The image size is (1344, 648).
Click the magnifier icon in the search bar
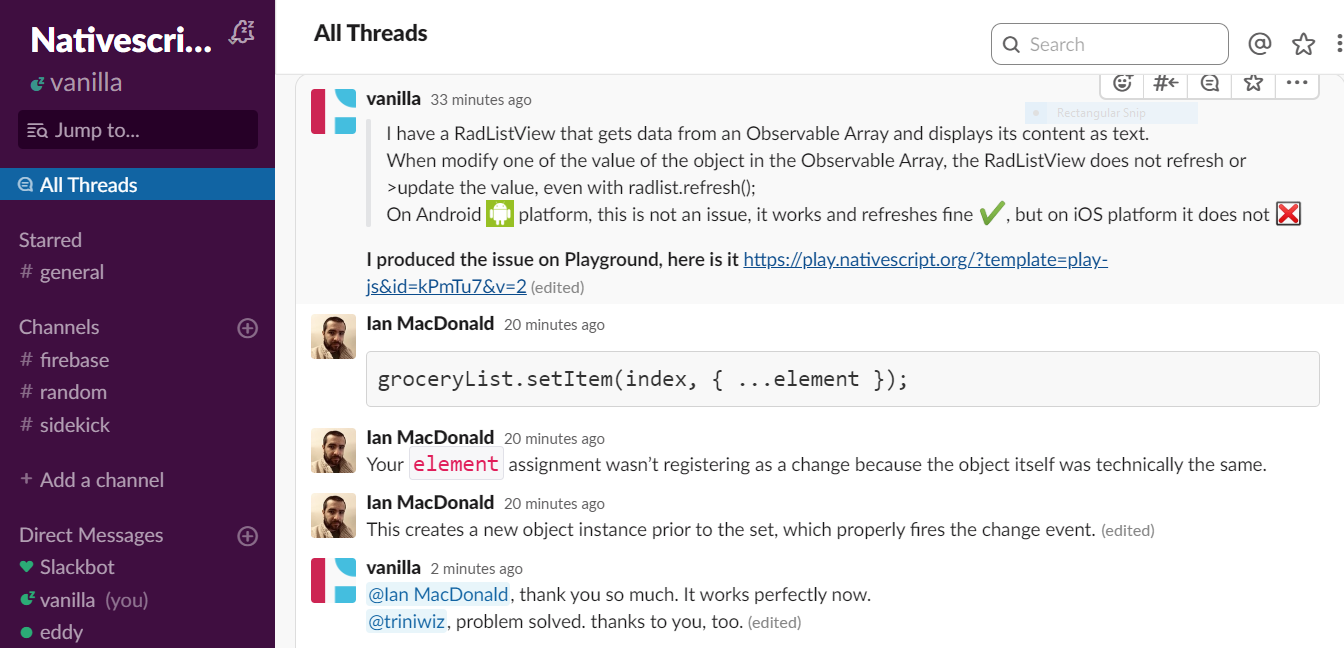point(1011,44)
